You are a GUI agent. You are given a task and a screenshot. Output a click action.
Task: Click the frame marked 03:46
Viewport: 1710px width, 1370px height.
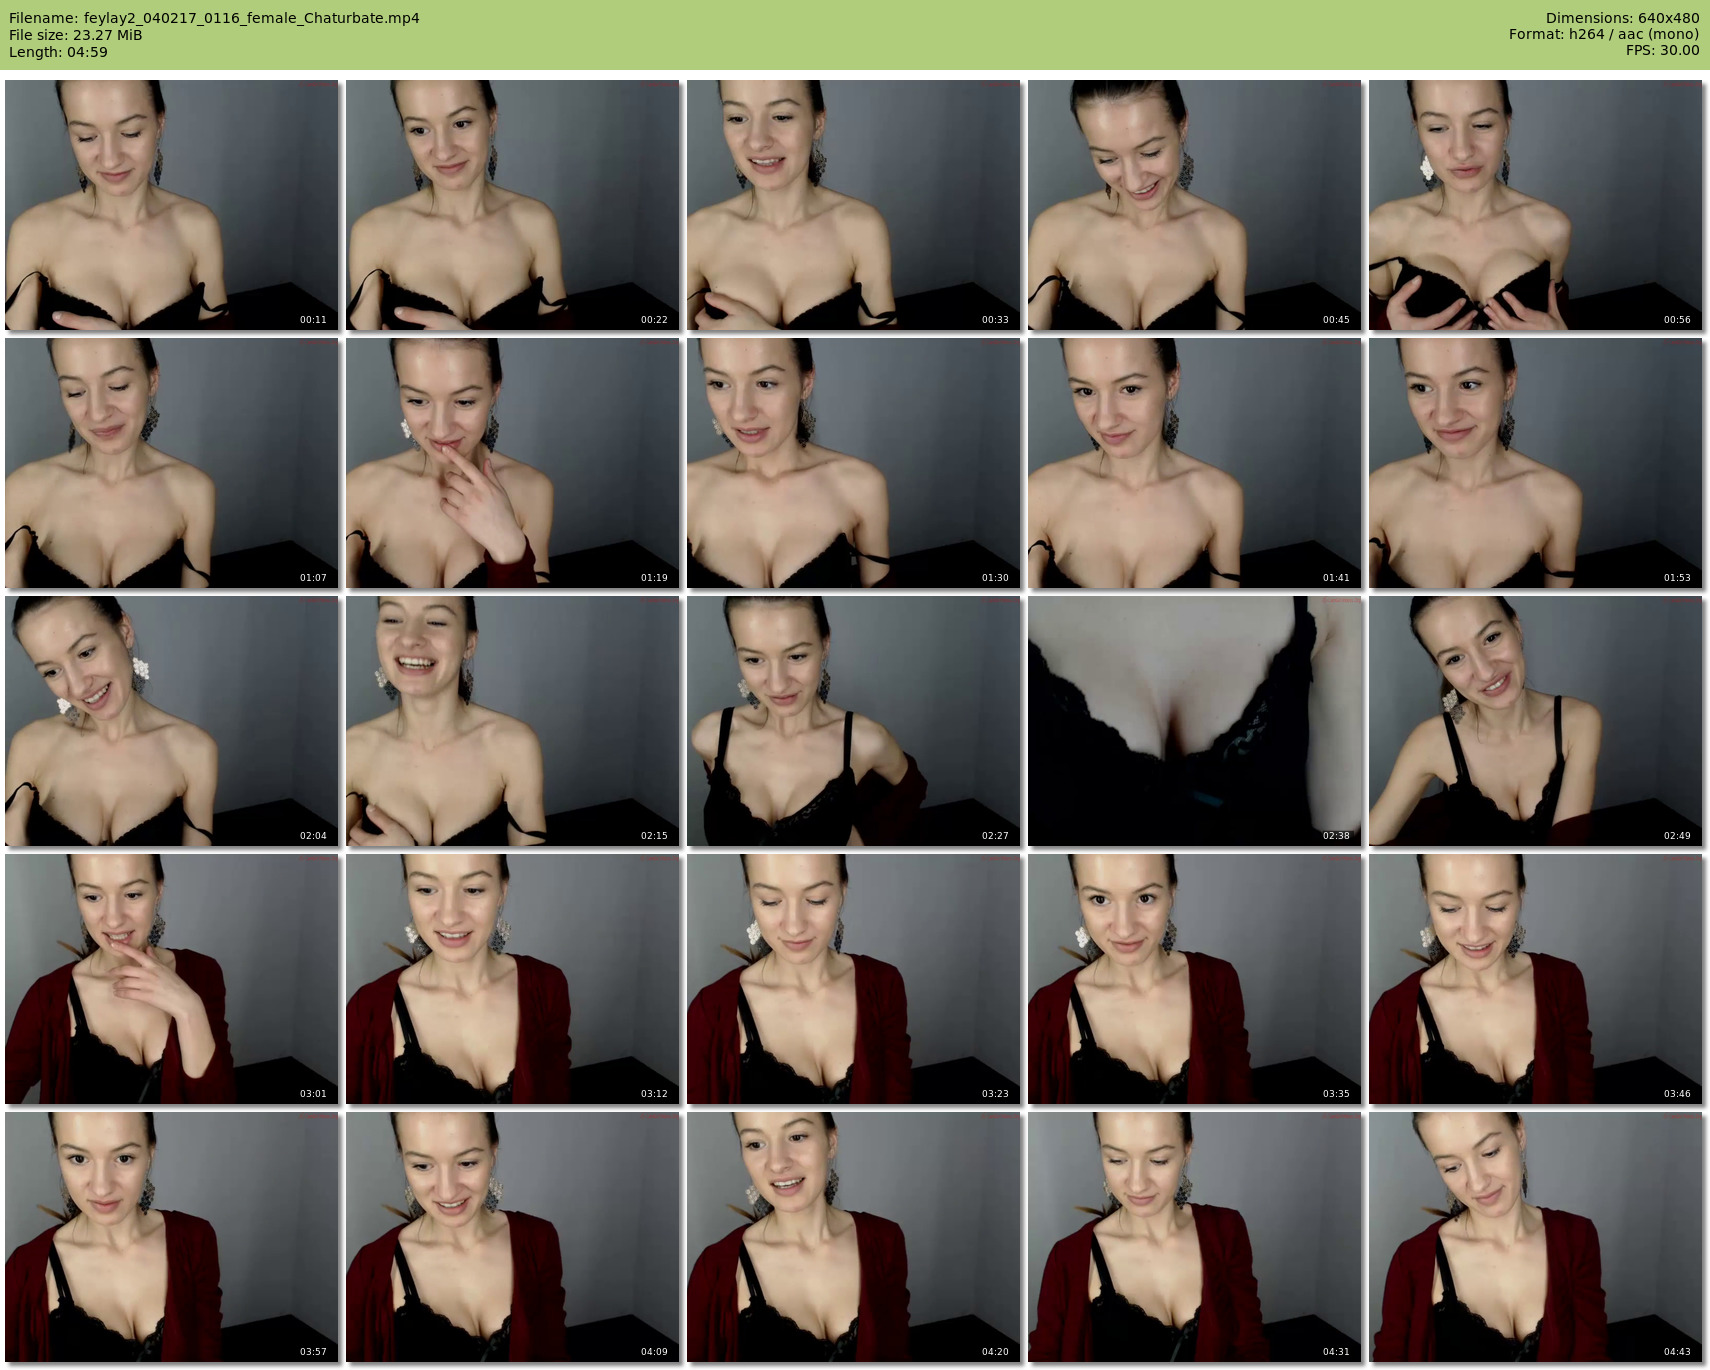[x=1536, y=979]
